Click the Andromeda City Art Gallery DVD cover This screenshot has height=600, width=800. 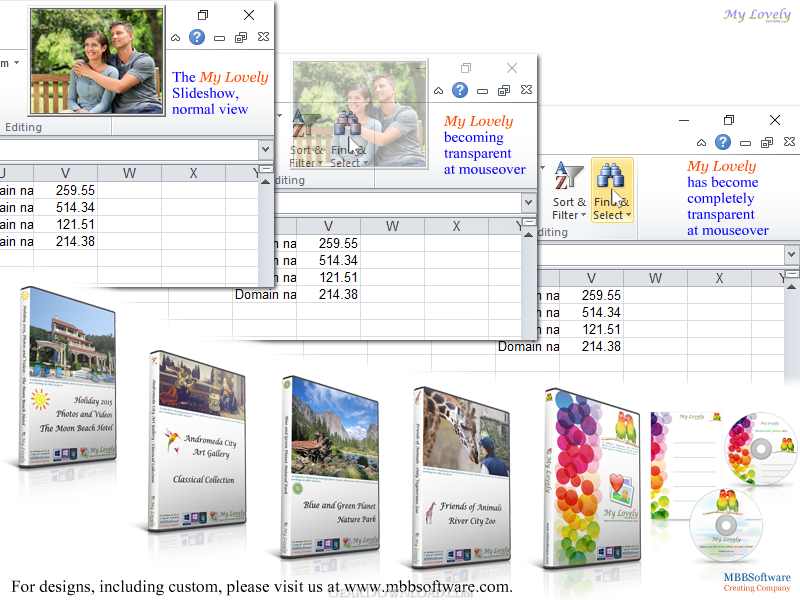pos(198,441)
